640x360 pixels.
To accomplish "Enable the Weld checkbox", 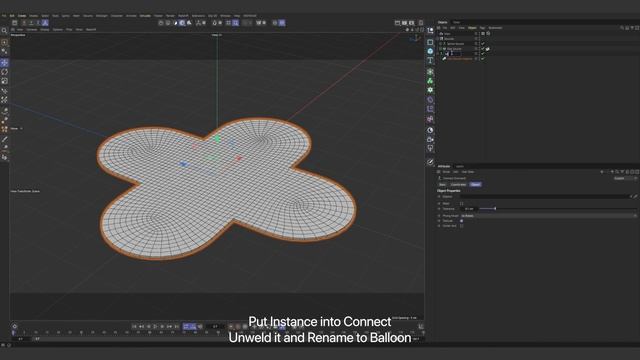I will 462,203.
